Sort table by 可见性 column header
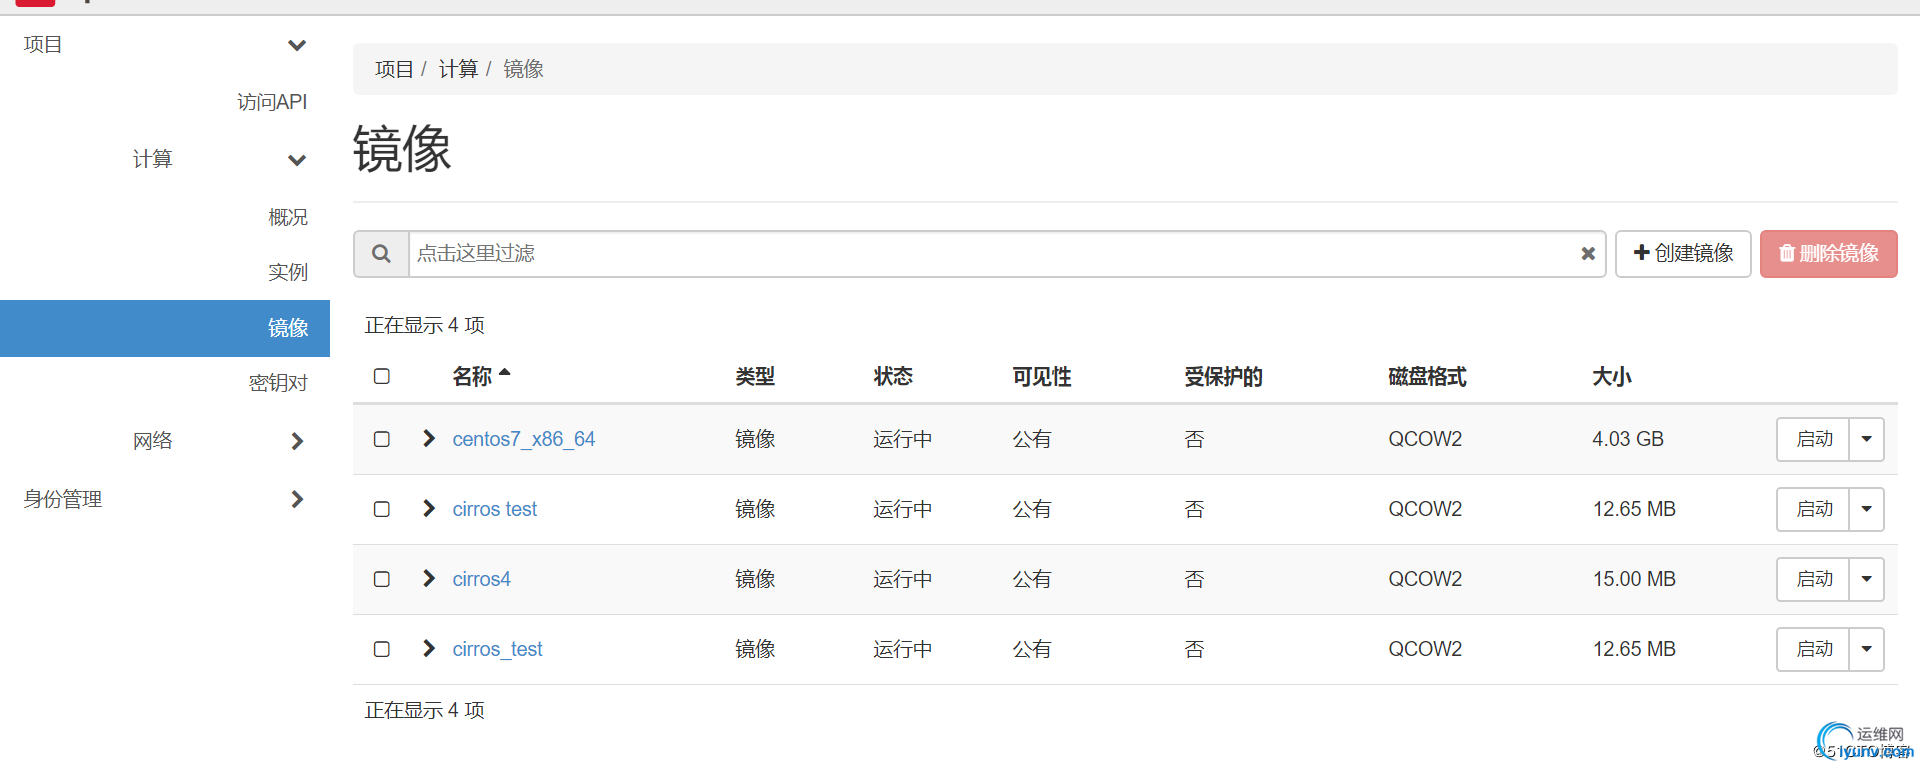This screenshot has height=768, width=1920. [x=1042, y=377]
